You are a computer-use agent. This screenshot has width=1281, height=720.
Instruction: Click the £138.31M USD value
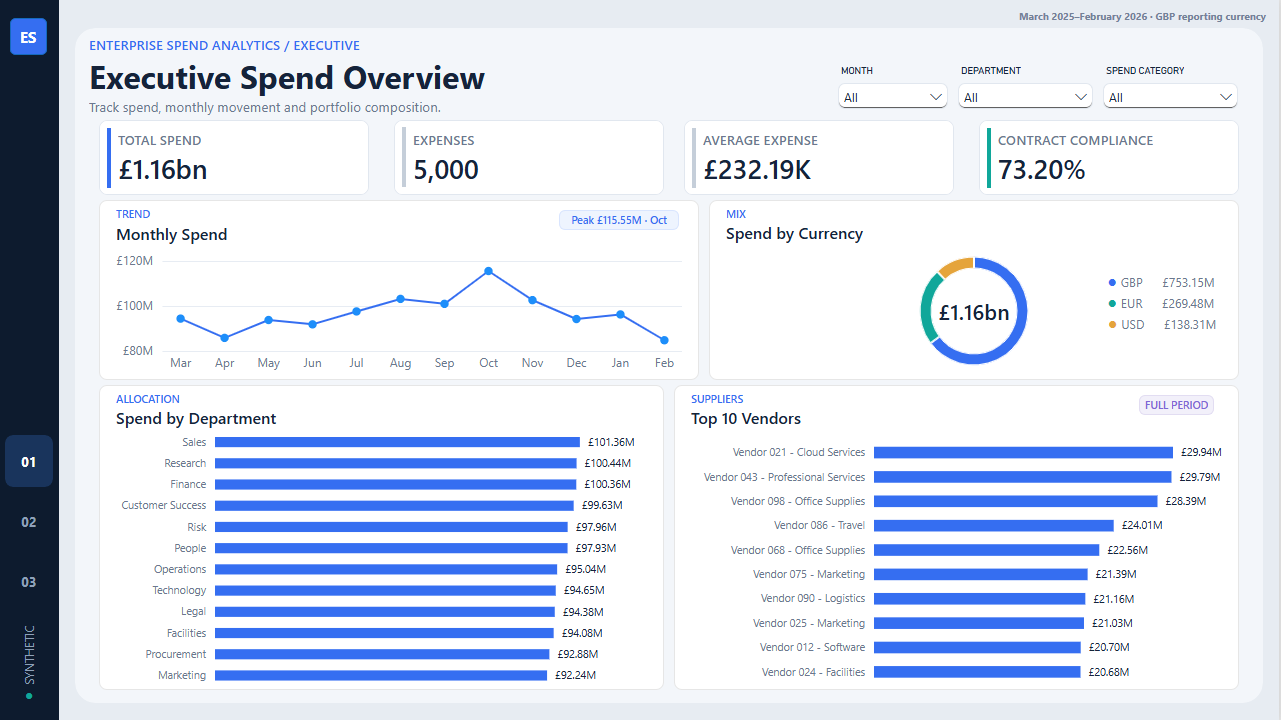pos(1188,325)
